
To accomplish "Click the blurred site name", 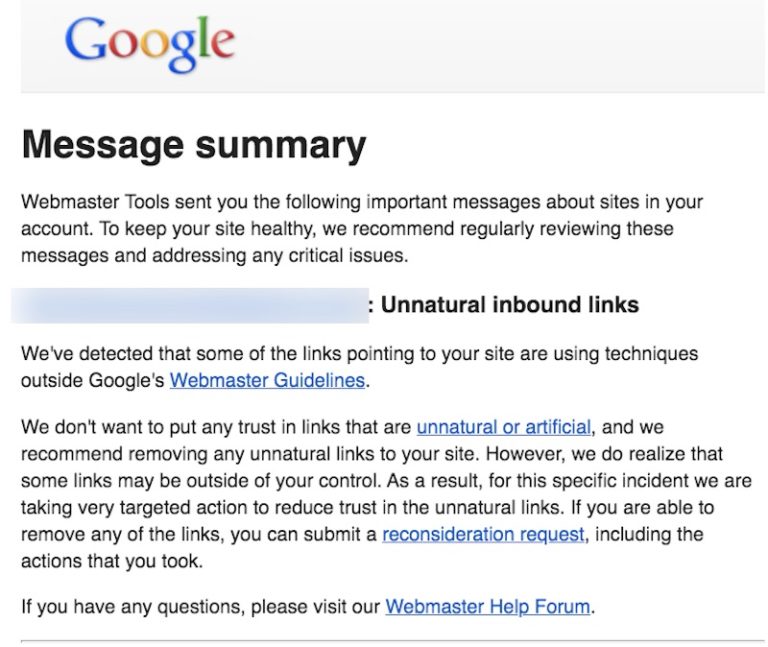I will [190, 305].
